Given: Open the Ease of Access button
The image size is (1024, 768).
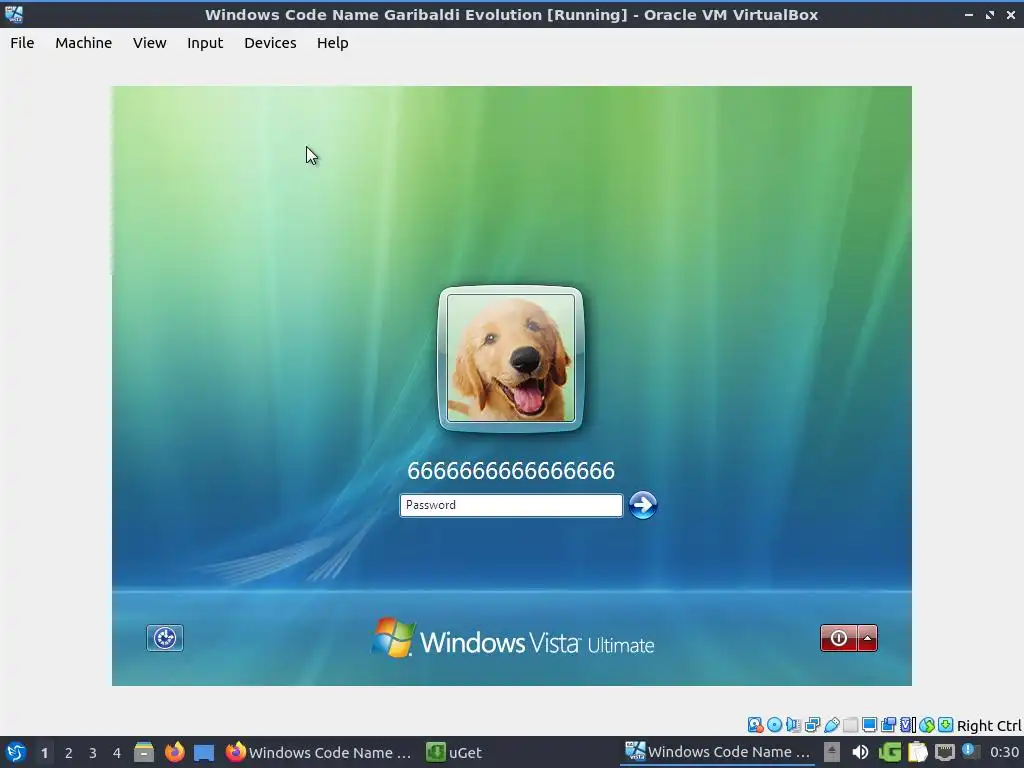Looking at the screenshot, I should (x=165, y=638).
